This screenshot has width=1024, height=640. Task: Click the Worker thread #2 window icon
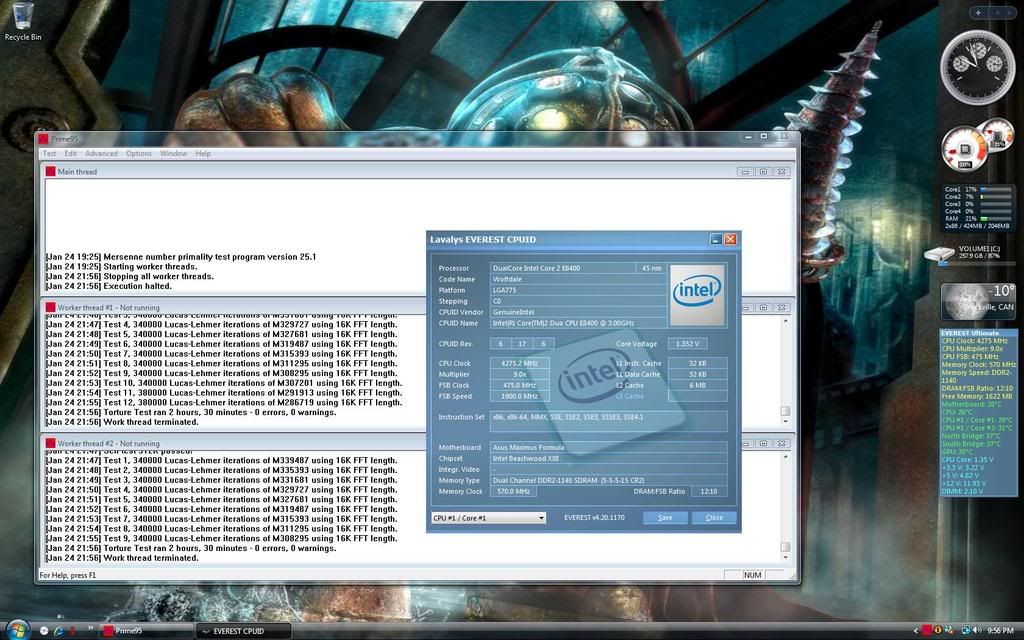[50, 443]
